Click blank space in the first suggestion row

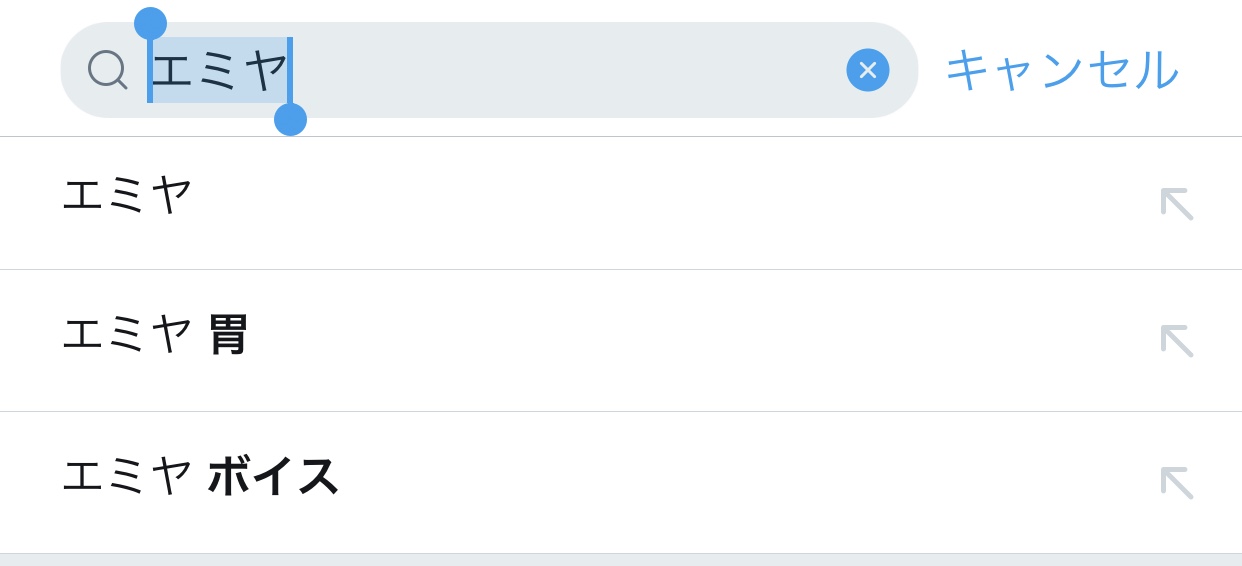point(650,204)
